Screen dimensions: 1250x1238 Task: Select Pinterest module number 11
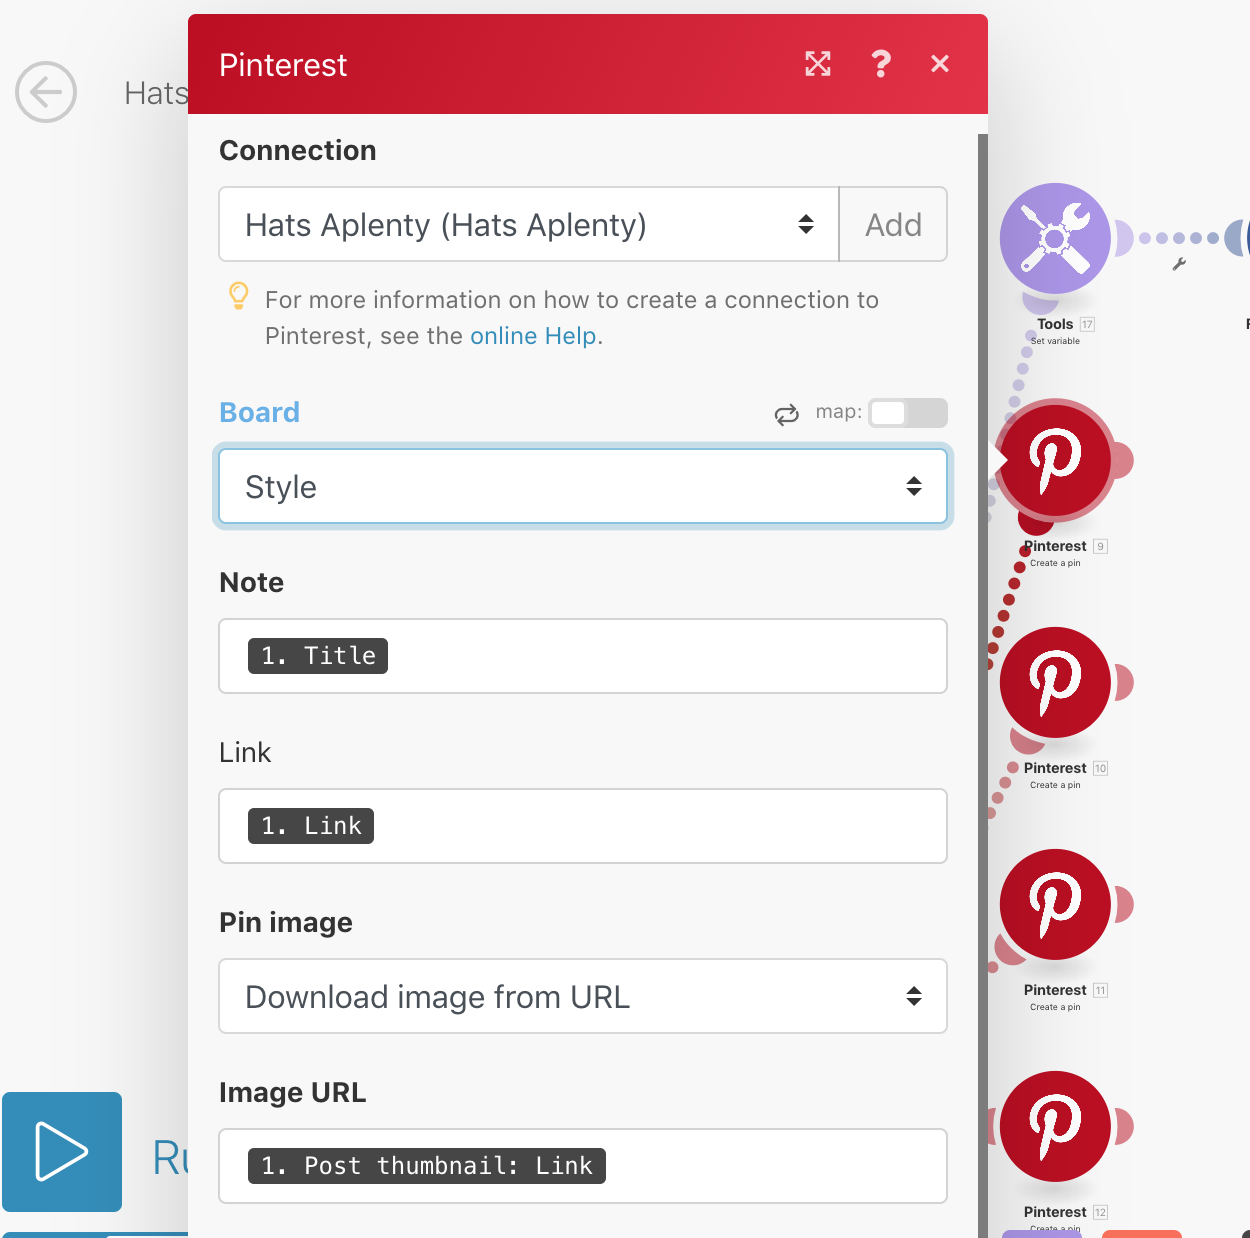click(x=1055, y=904)
